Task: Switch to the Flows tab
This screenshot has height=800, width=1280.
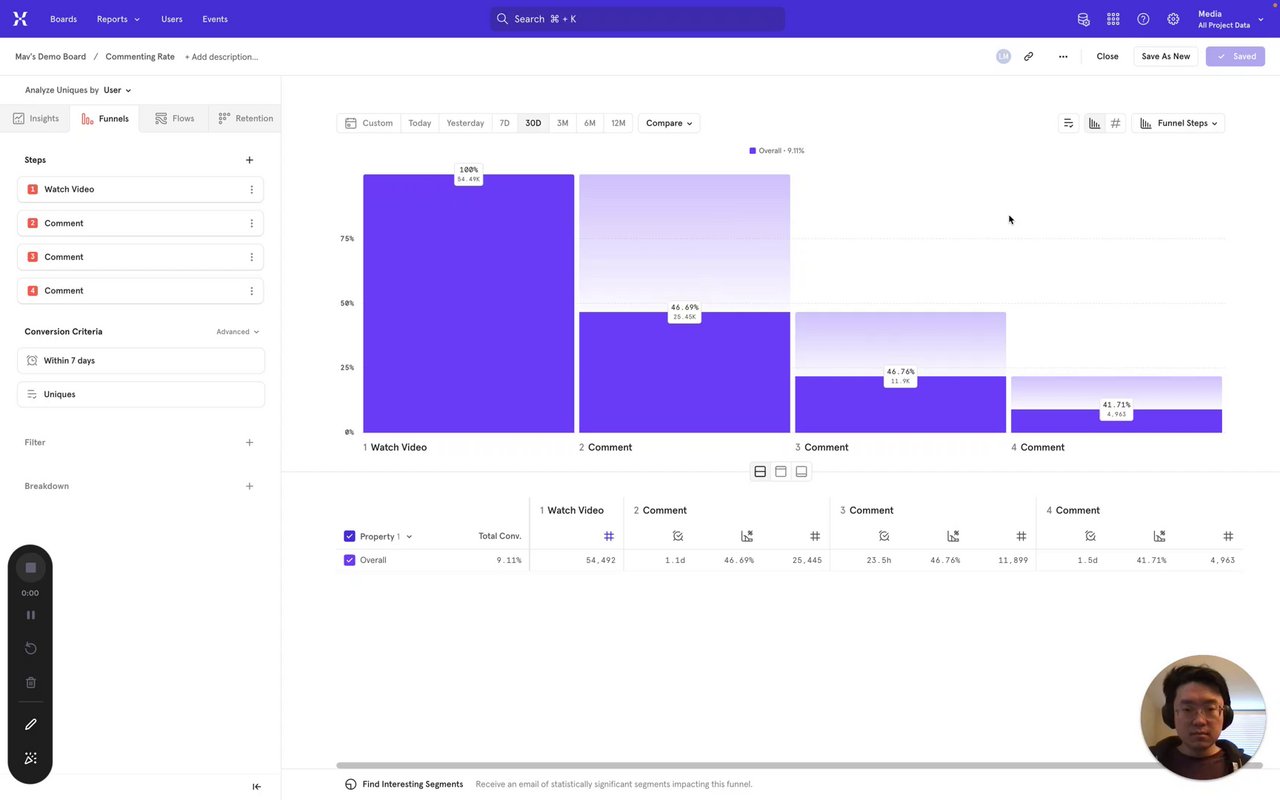Action: click(x=174, y=118)
